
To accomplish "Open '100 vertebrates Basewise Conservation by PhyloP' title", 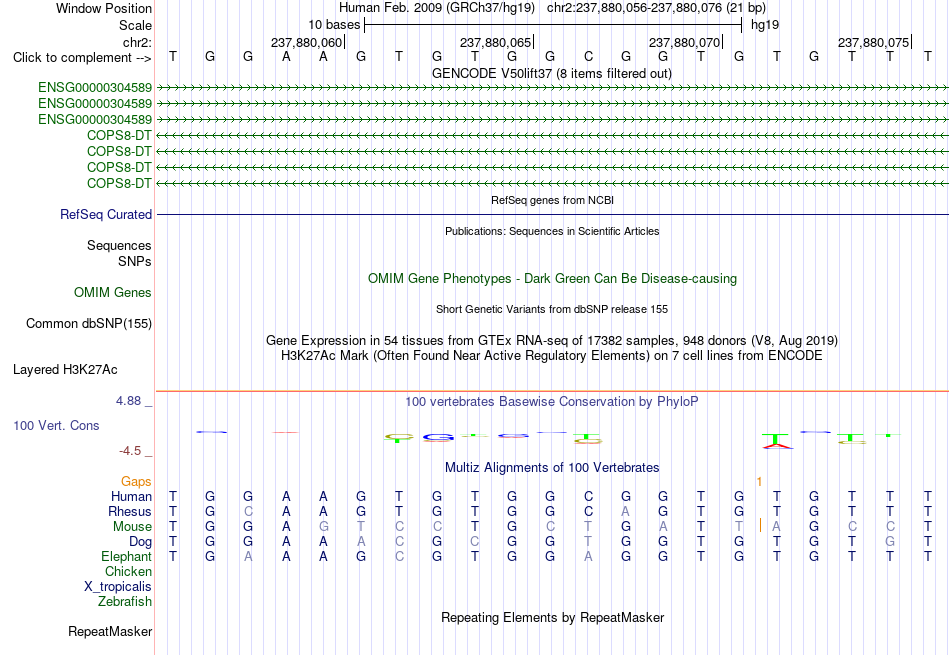I will tap(552, 402).
